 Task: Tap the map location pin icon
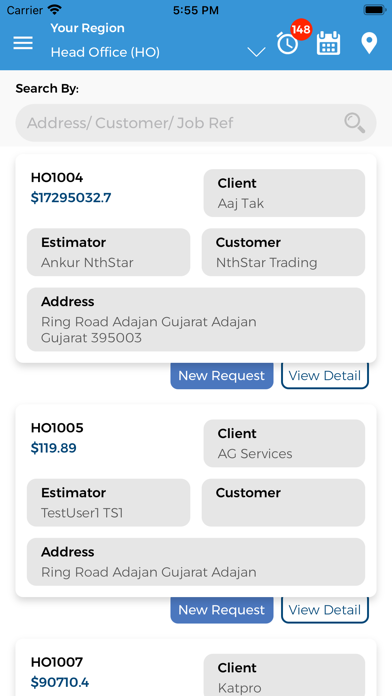[x=369, y=44]
